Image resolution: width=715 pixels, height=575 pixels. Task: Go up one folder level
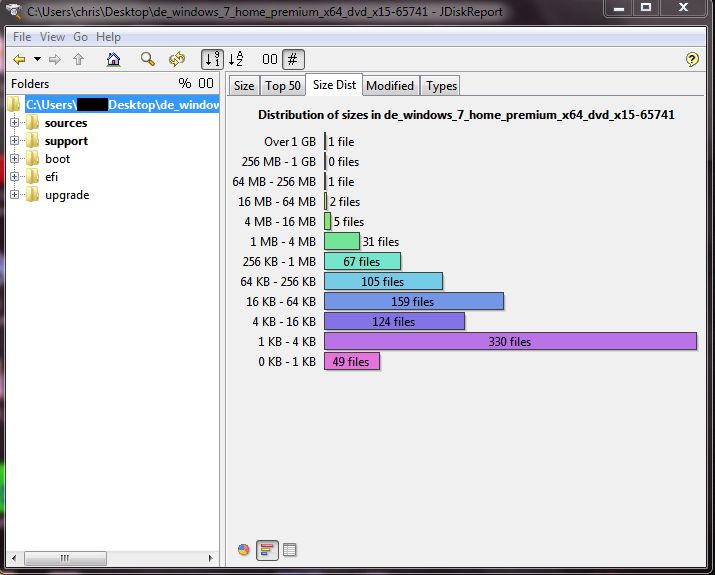tap(78, 59)
